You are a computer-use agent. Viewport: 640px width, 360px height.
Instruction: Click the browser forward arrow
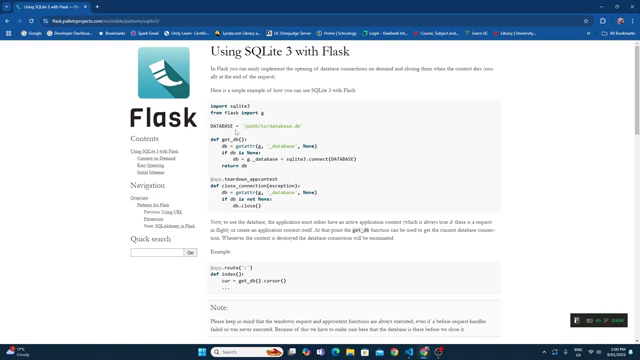pyautogui.click(x=19, y=21)
